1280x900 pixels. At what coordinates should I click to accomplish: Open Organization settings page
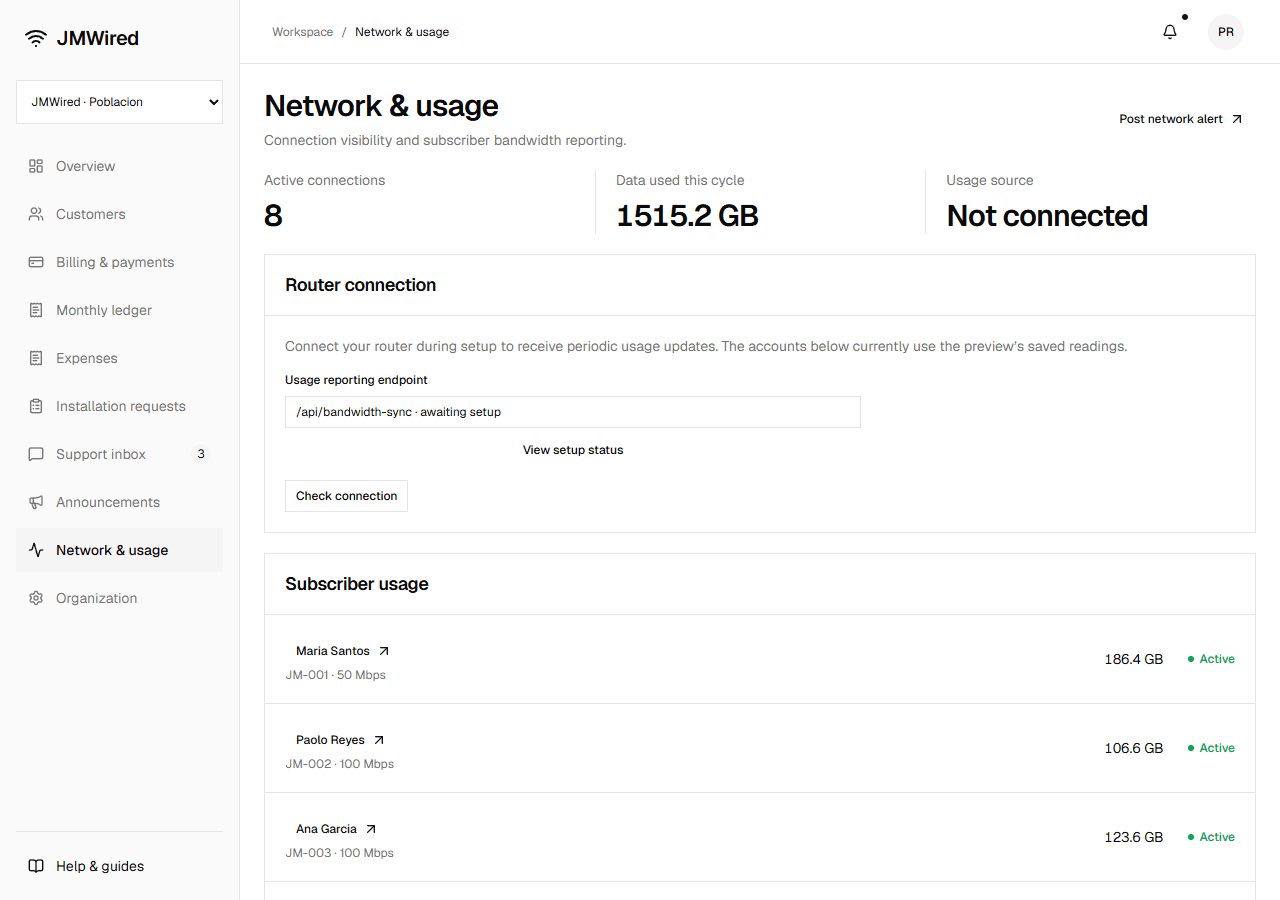tap(119, 598)
